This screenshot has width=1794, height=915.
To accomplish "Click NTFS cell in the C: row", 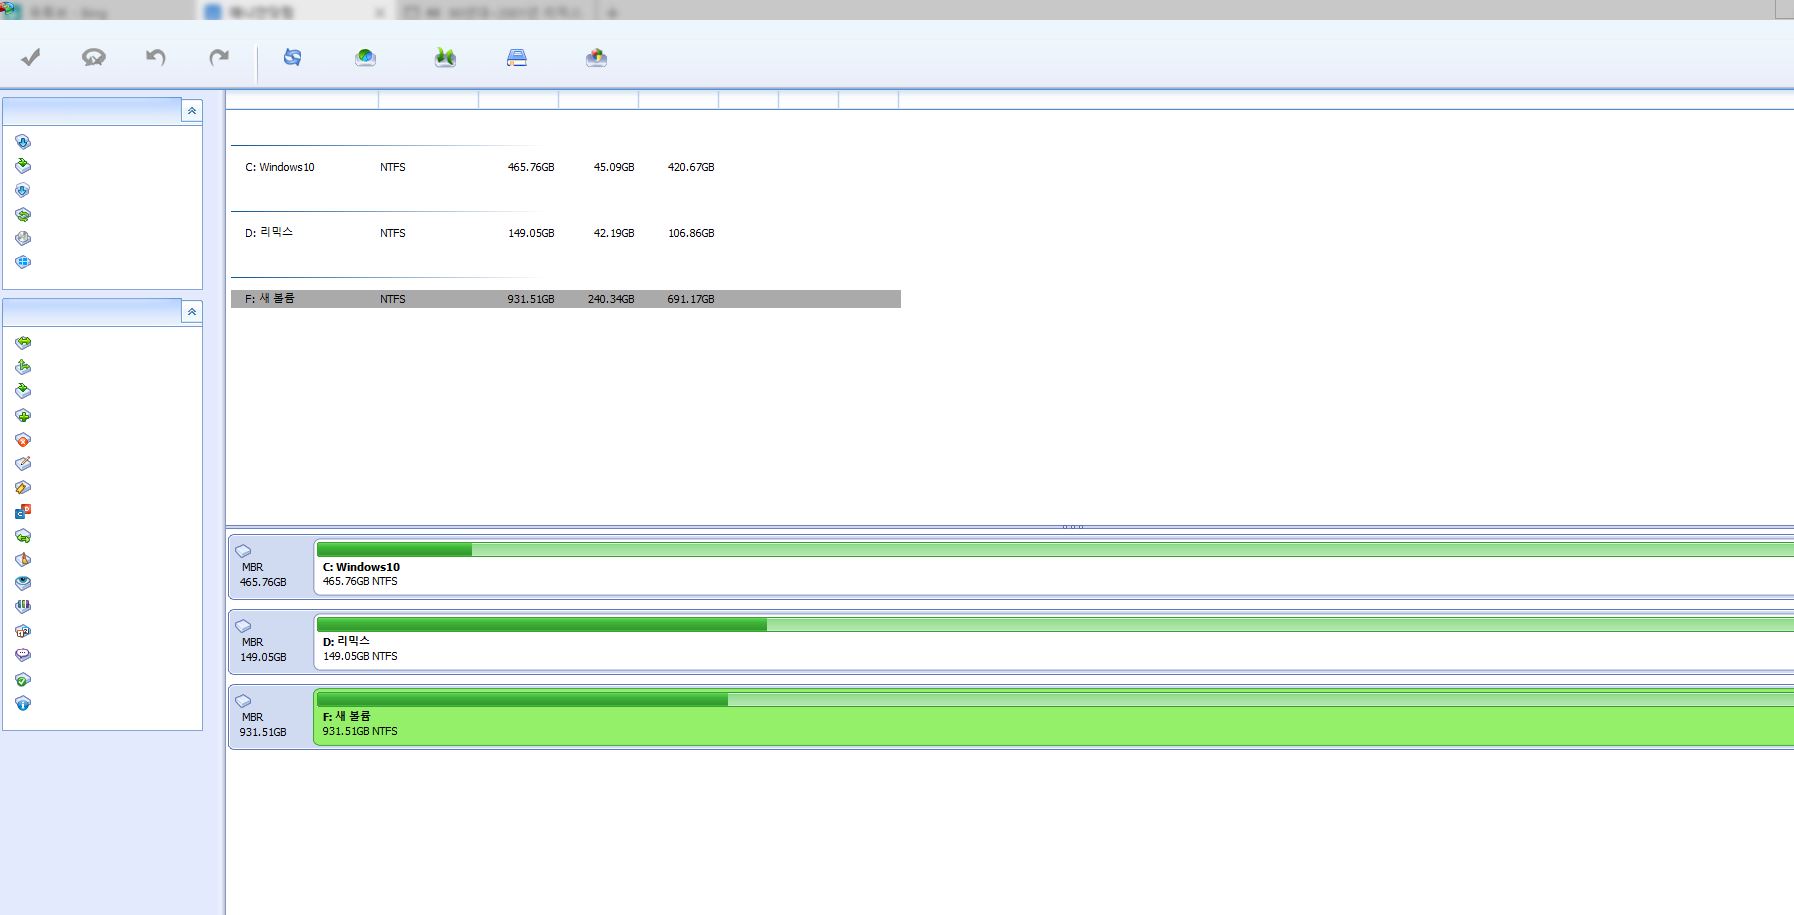I will pyautogui.click(x=393, y=167).
